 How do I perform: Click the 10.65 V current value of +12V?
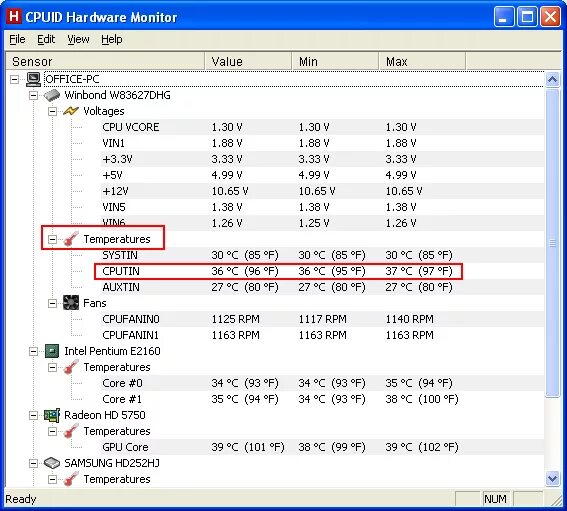[x=230, y=191]
